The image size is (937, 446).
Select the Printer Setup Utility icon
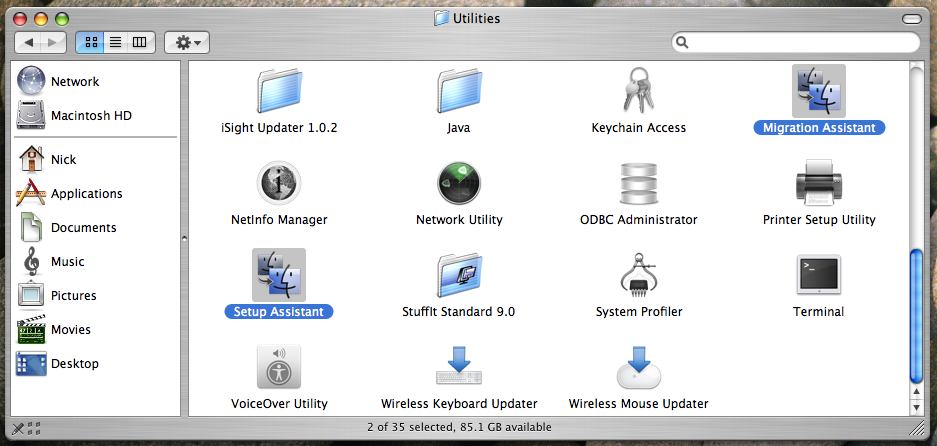click(x=819, y=182)
